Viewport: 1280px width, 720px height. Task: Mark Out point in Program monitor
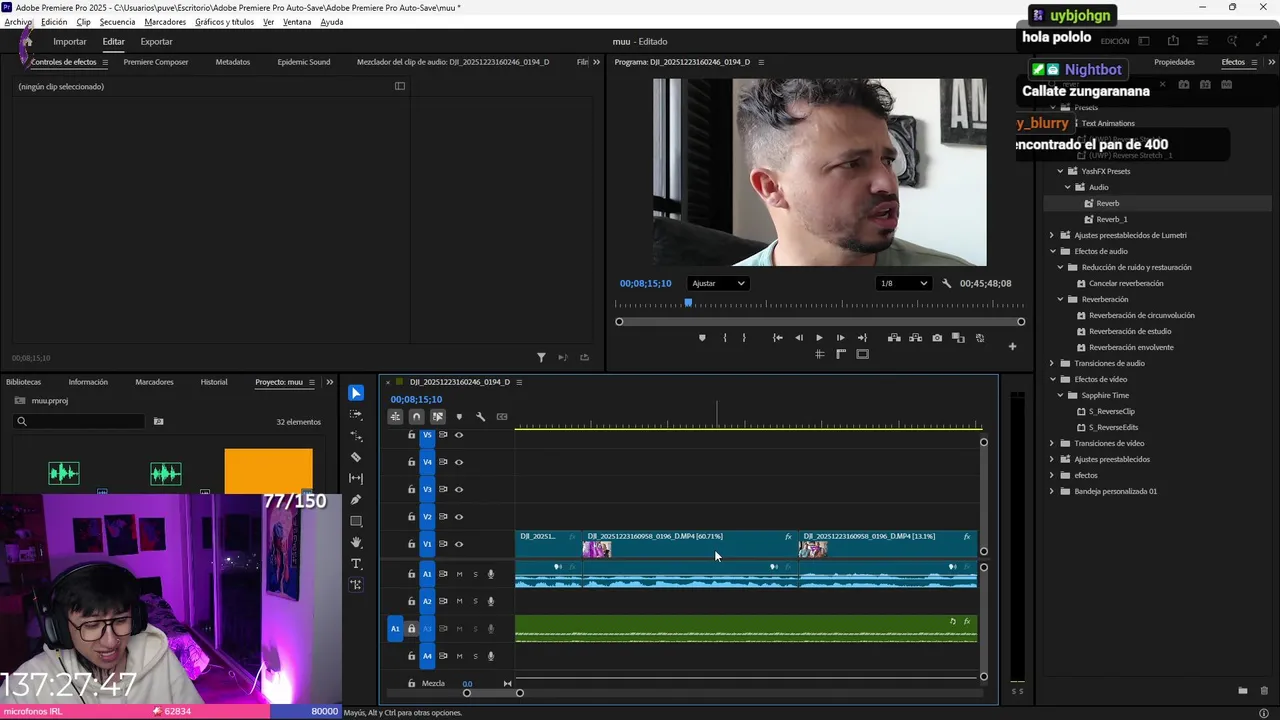click(x=744, y=338)
